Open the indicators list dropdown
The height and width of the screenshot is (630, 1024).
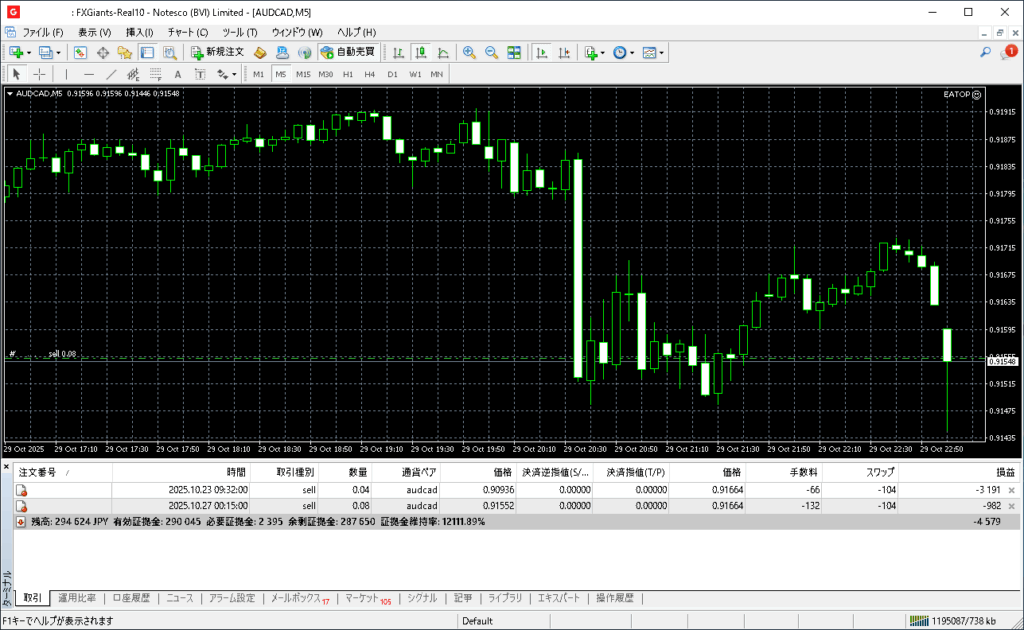pos(594,52)
